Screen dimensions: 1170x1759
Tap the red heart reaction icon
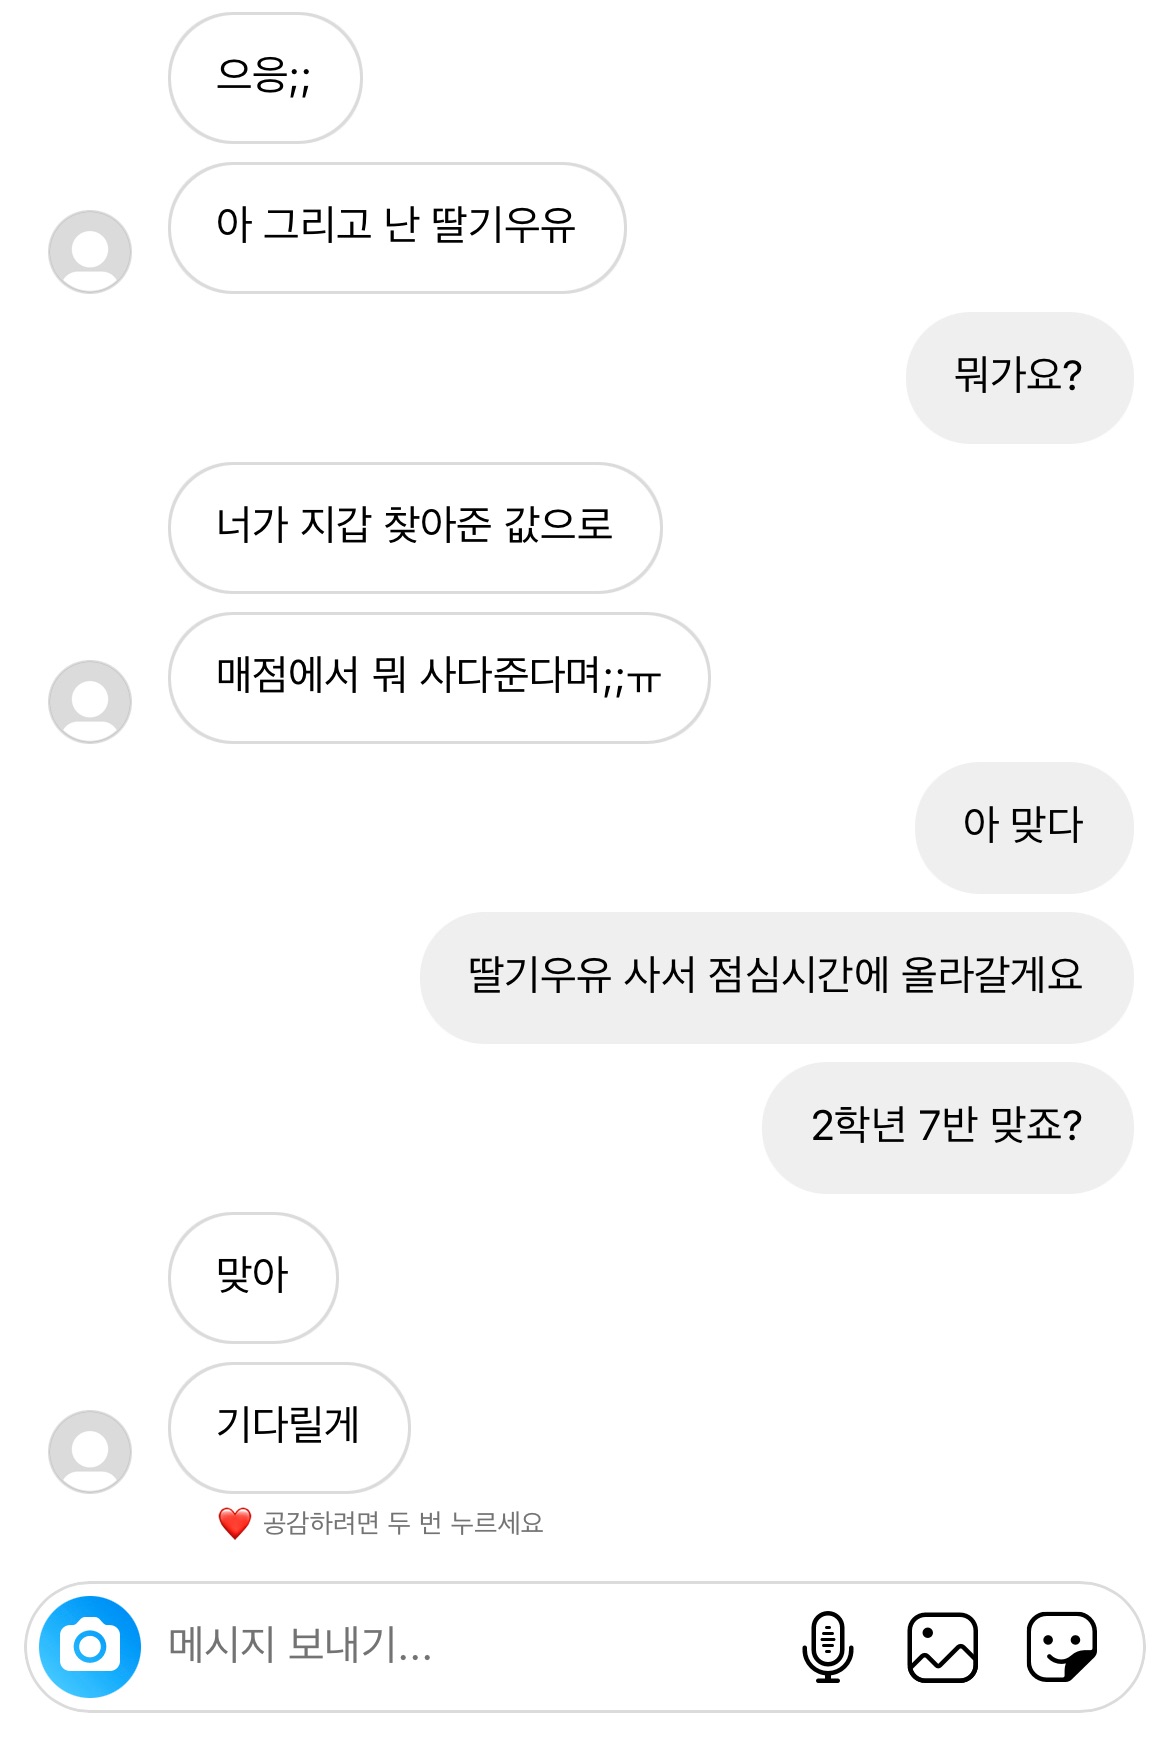(x=235, y=1523)
